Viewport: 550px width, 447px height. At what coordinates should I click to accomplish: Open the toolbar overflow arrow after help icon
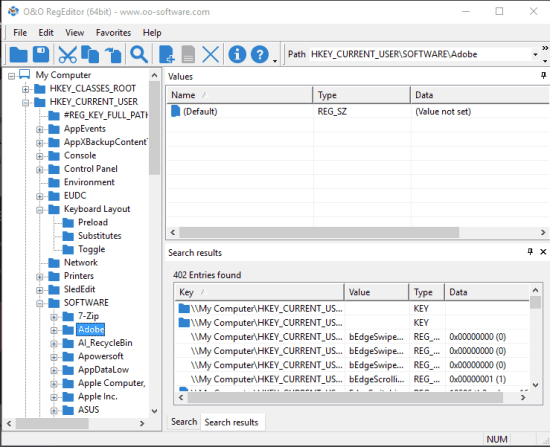pos(275,61)
